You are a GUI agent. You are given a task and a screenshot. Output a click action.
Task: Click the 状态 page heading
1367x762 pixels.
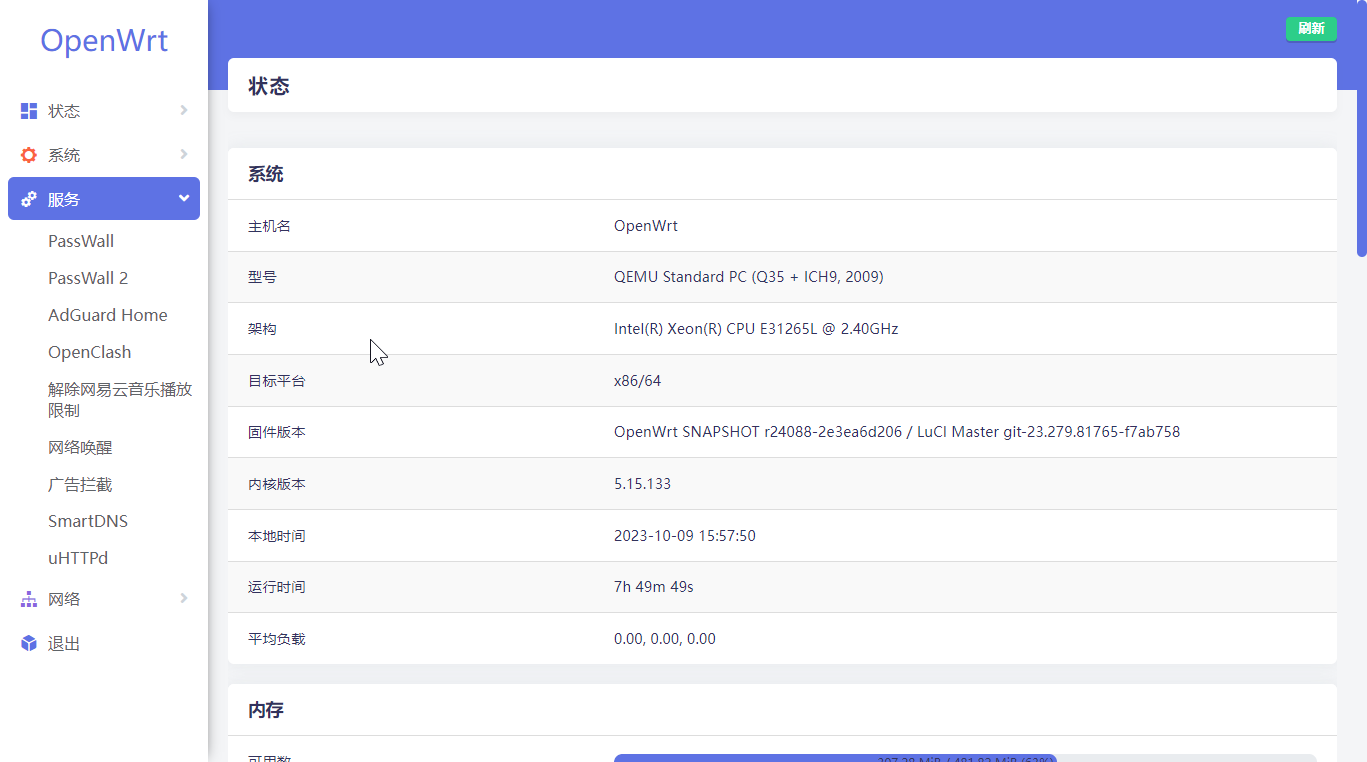coord(269,86)
